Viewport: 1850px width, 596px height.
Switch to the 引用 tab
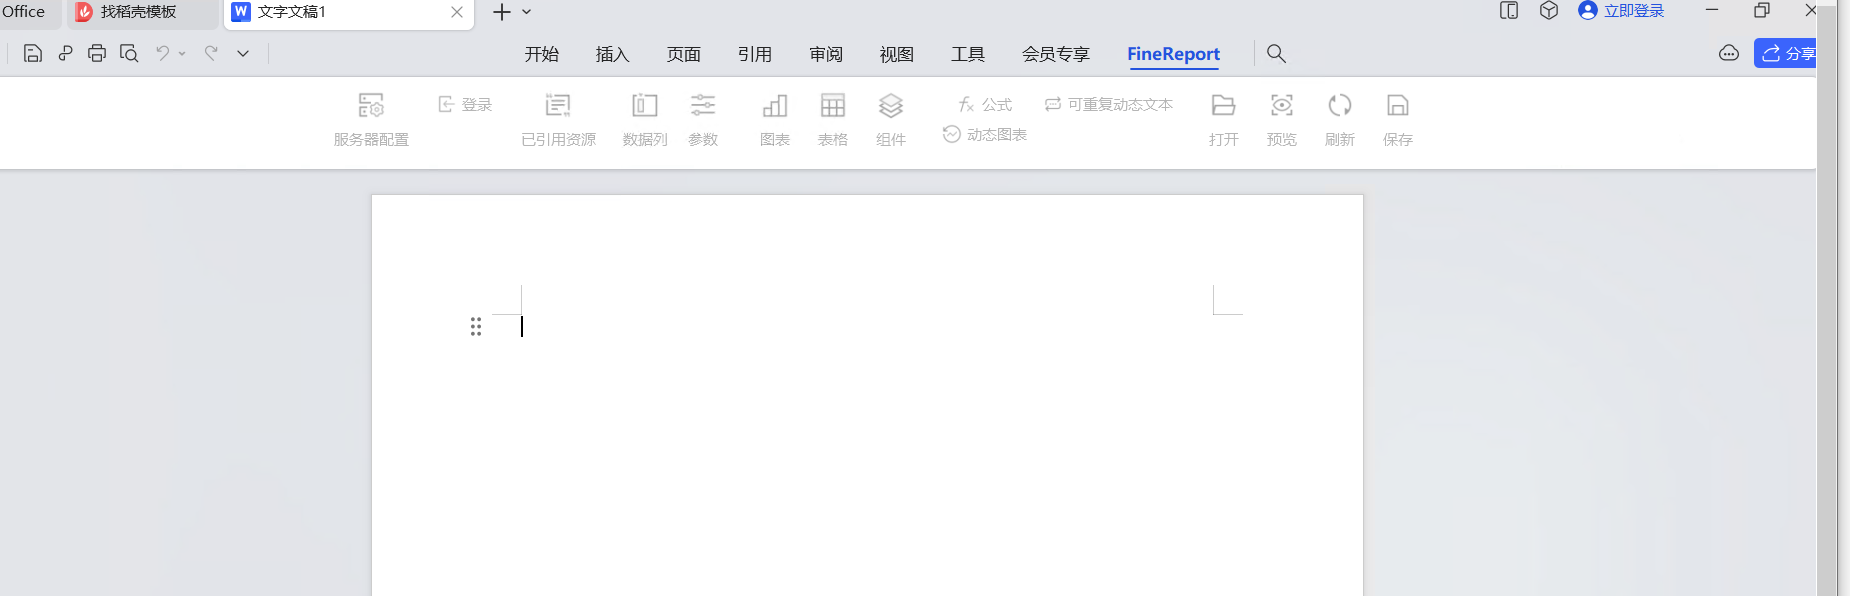755,54
